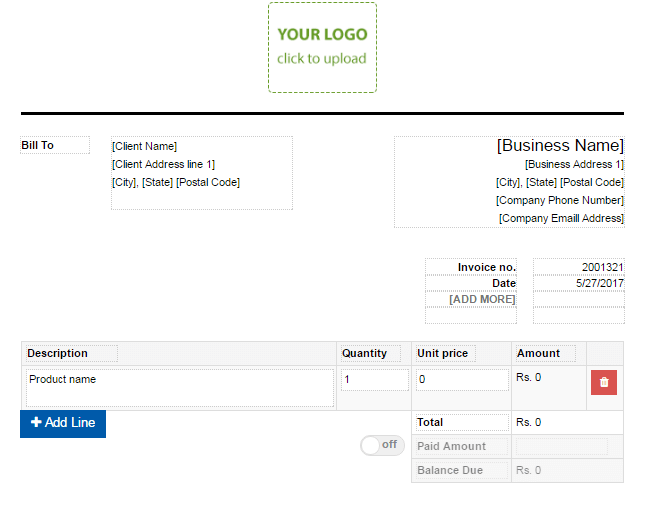Click the red trash delete line icon

pyautogui.click(x=604, y=382)
